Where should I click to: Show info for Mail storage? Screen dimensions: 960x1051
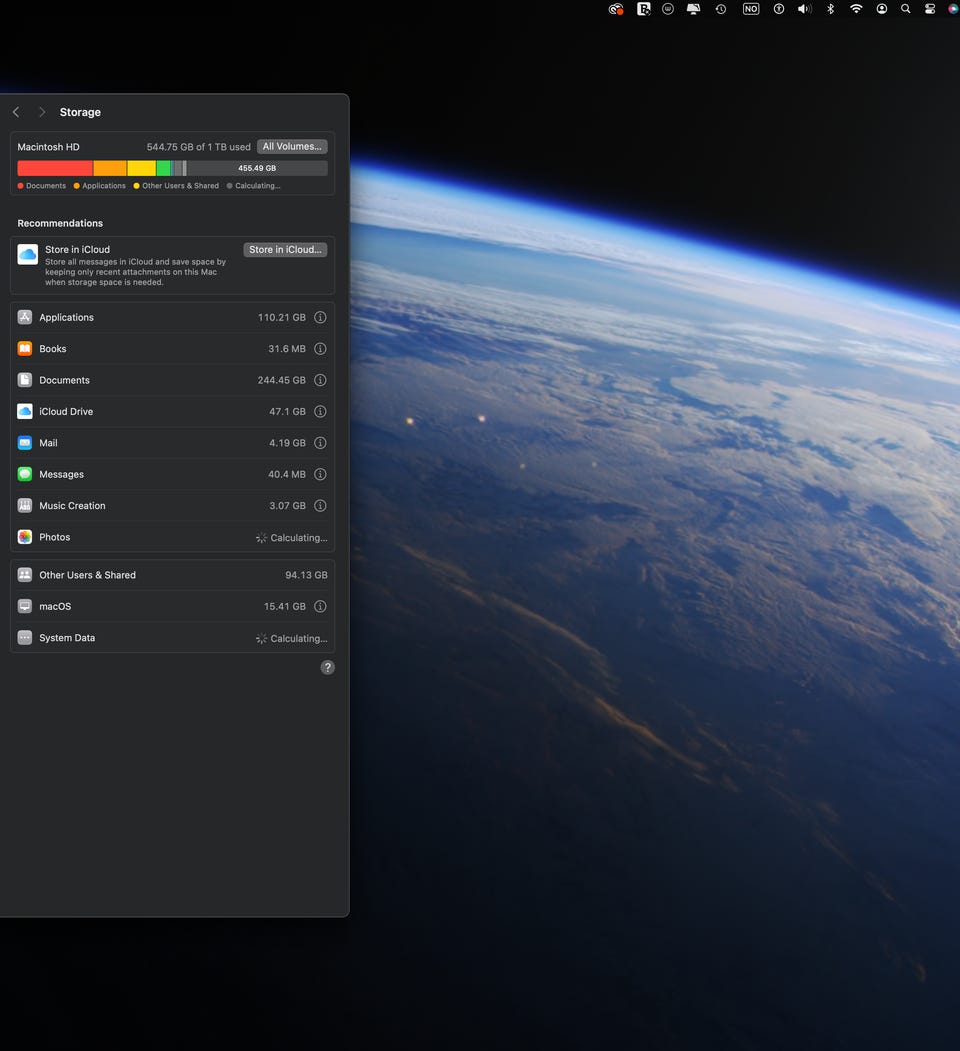320,443
